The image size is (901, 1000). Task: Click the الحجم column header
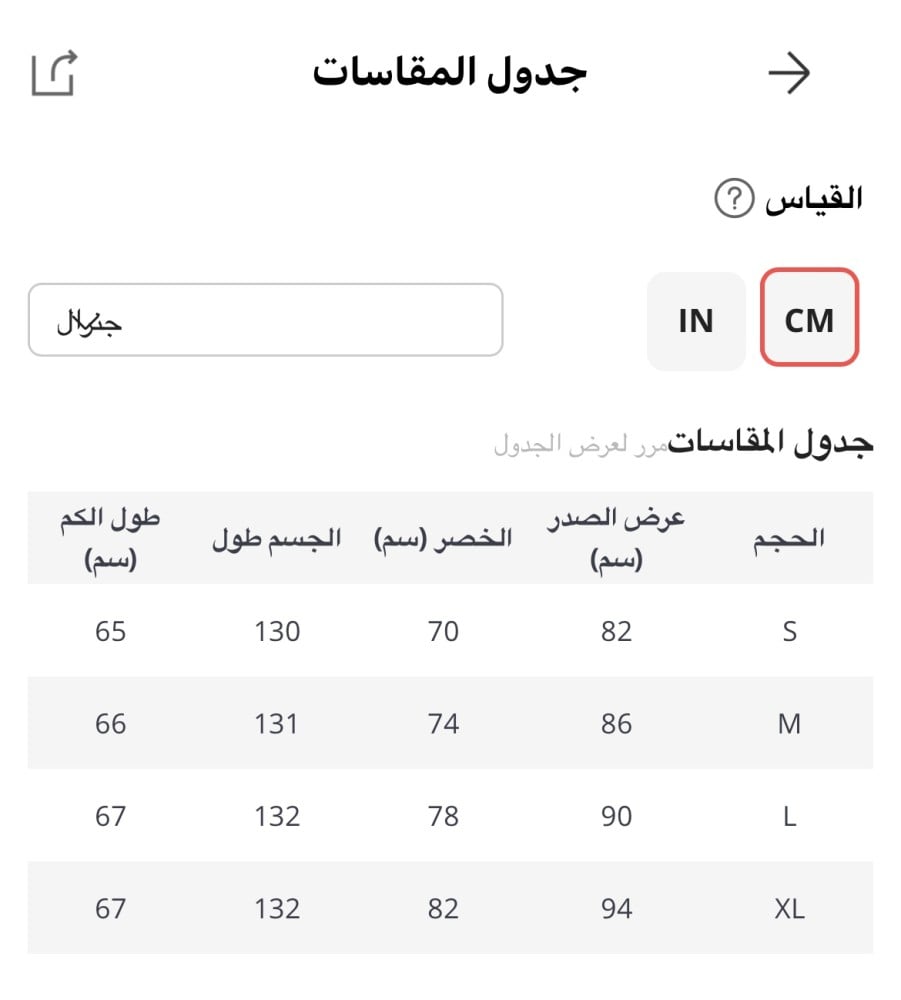point(789,538)
